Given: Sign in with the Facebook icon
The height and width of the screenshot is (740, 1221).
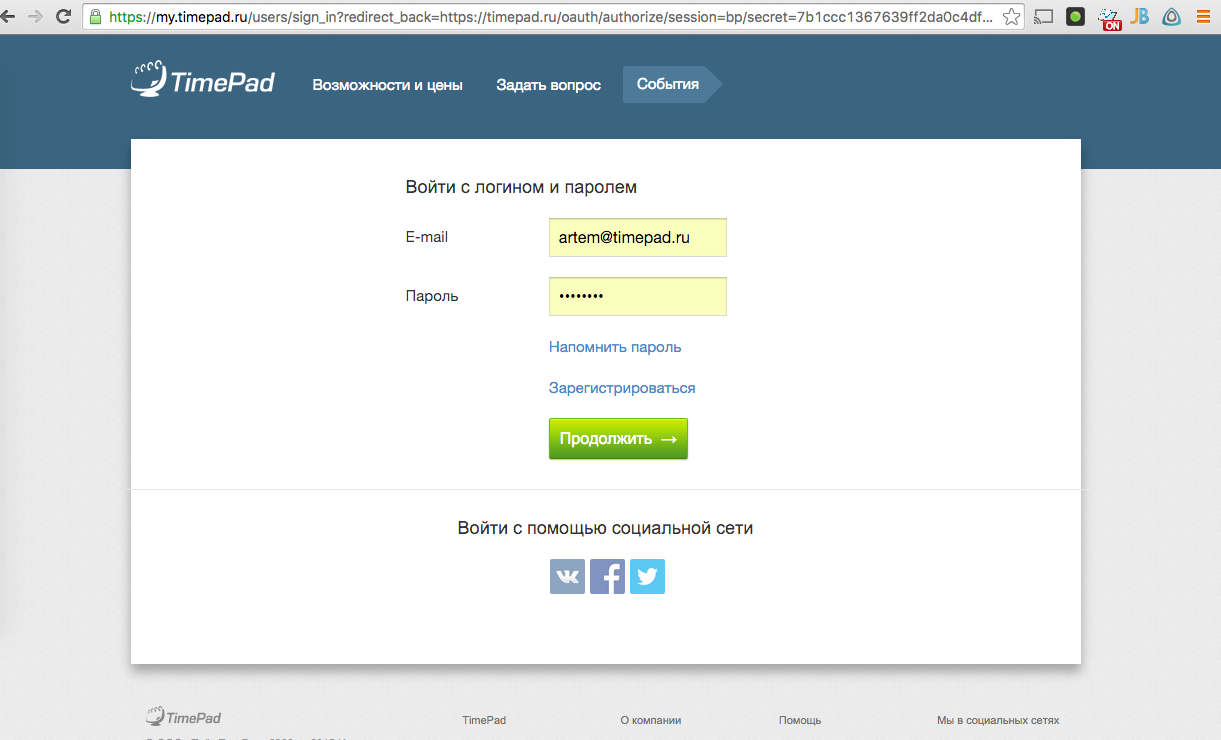Looking at the screenshot, I should point(607,577).
